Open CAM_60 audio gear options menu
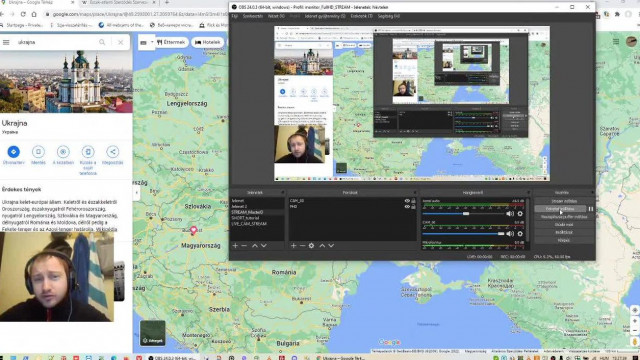The image size is (640, 360). point(520,233)
